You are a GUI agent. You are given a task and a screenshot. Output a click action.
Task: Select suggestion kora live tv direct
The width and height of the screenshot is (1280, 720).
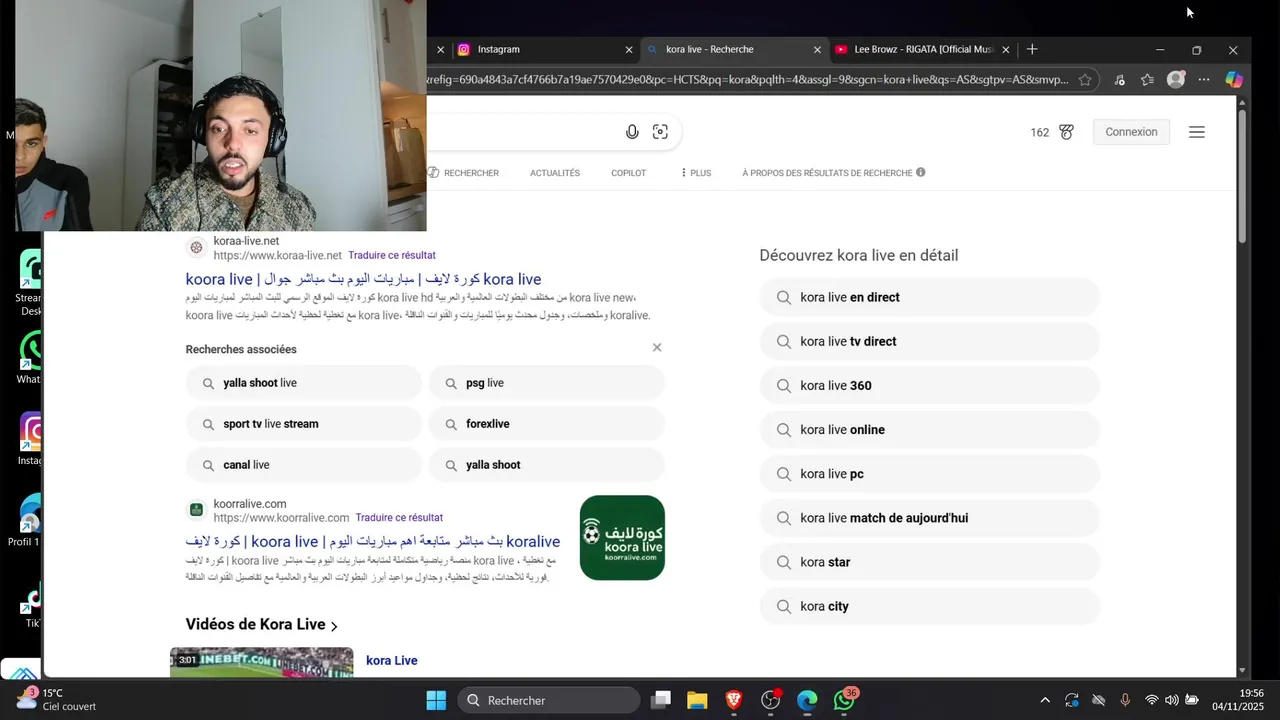point(930,341)
